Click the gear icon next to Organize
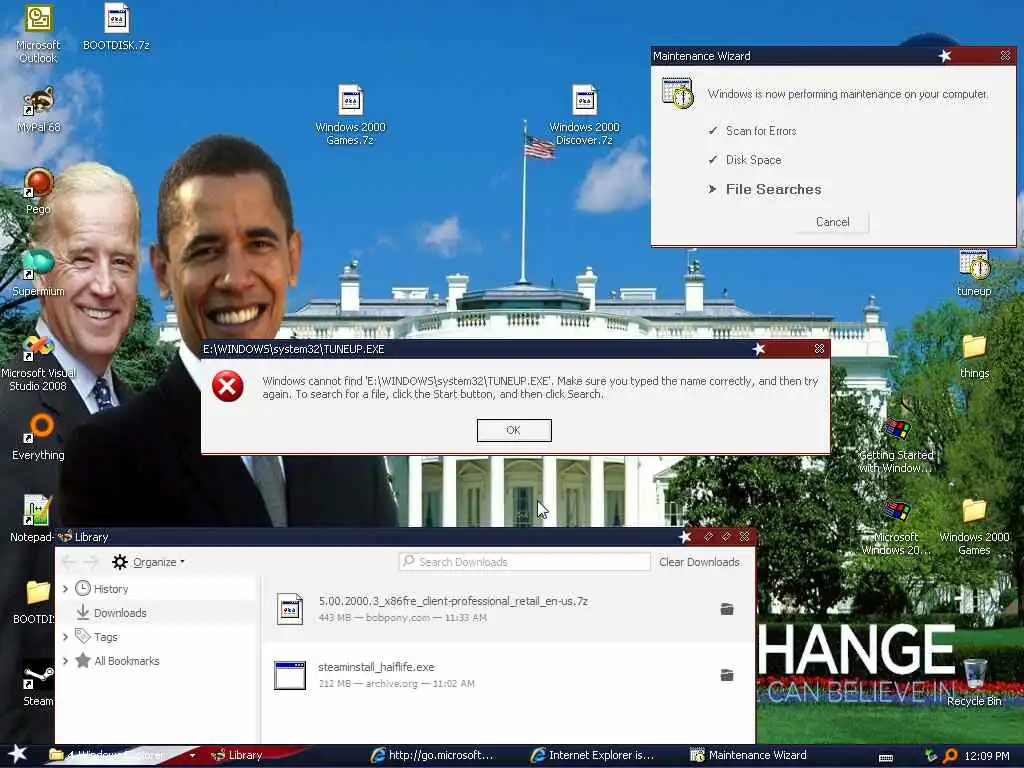The image size is (1024, 768). tap(120, 562)
